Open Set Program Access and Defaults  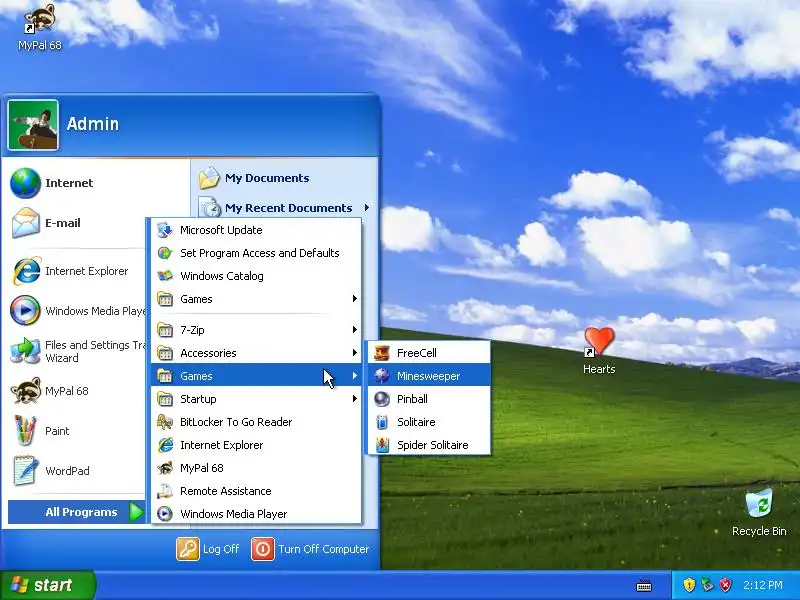(256, 253)
